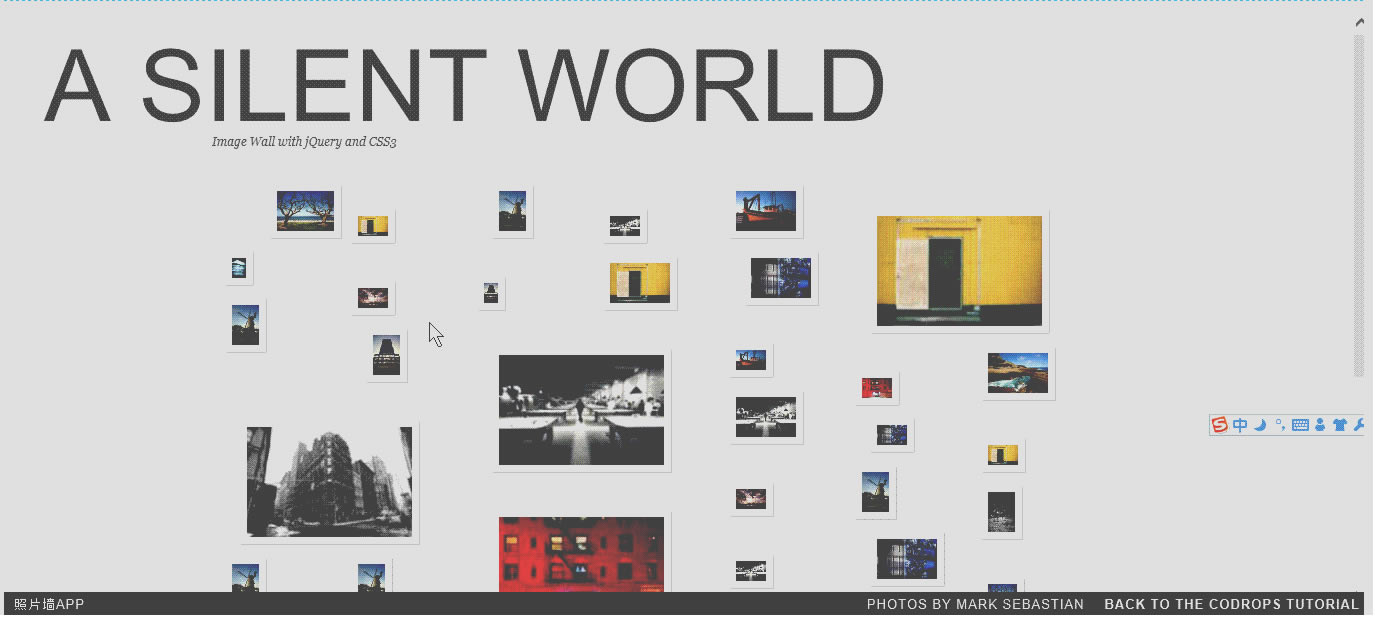Open the Sogou skin shirt icon
The width and height of the screenshot is (1375, 617).
(1340, 425)
